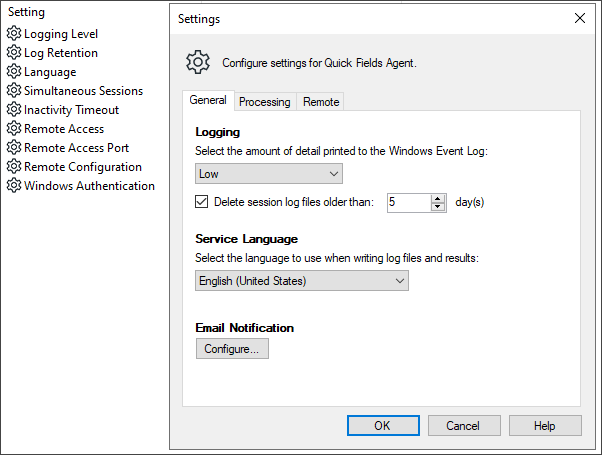Decrease the days value with down arrow
The width and height of the screenshot is (602, 455).
point(438,207)
